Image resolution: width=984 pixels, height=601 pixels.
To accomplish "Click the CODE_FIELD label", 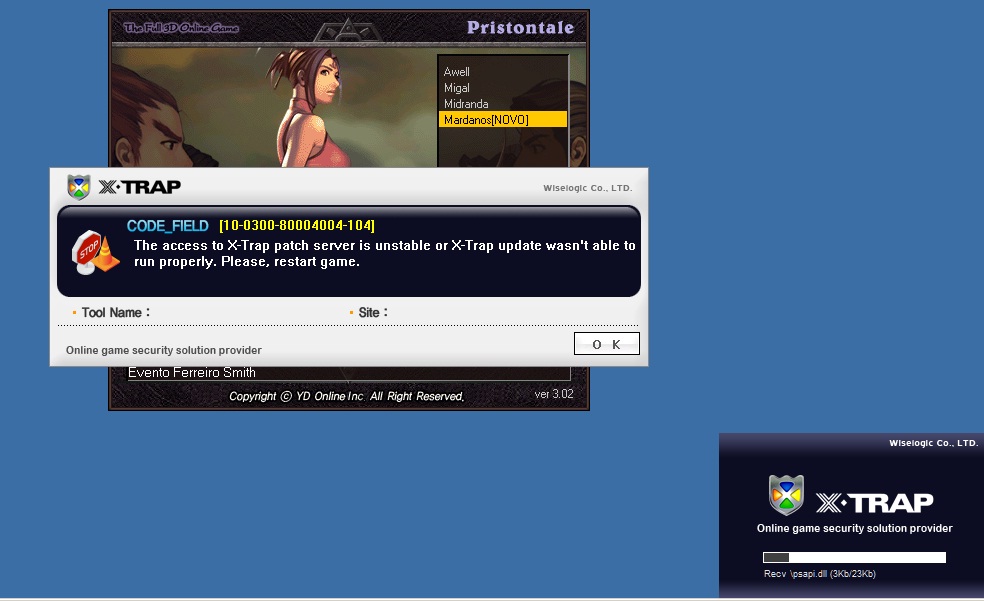I will click(168, 226).
